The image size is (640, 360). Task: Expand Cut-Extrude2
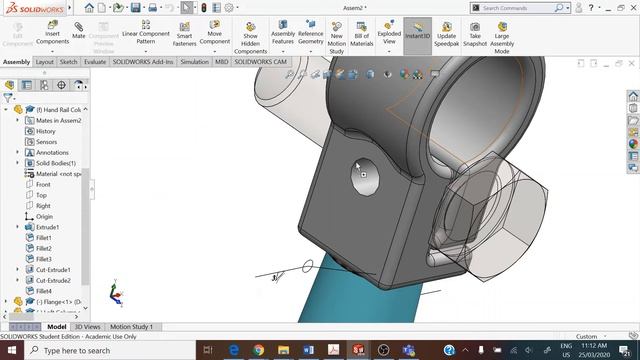(x=17, y=280)
